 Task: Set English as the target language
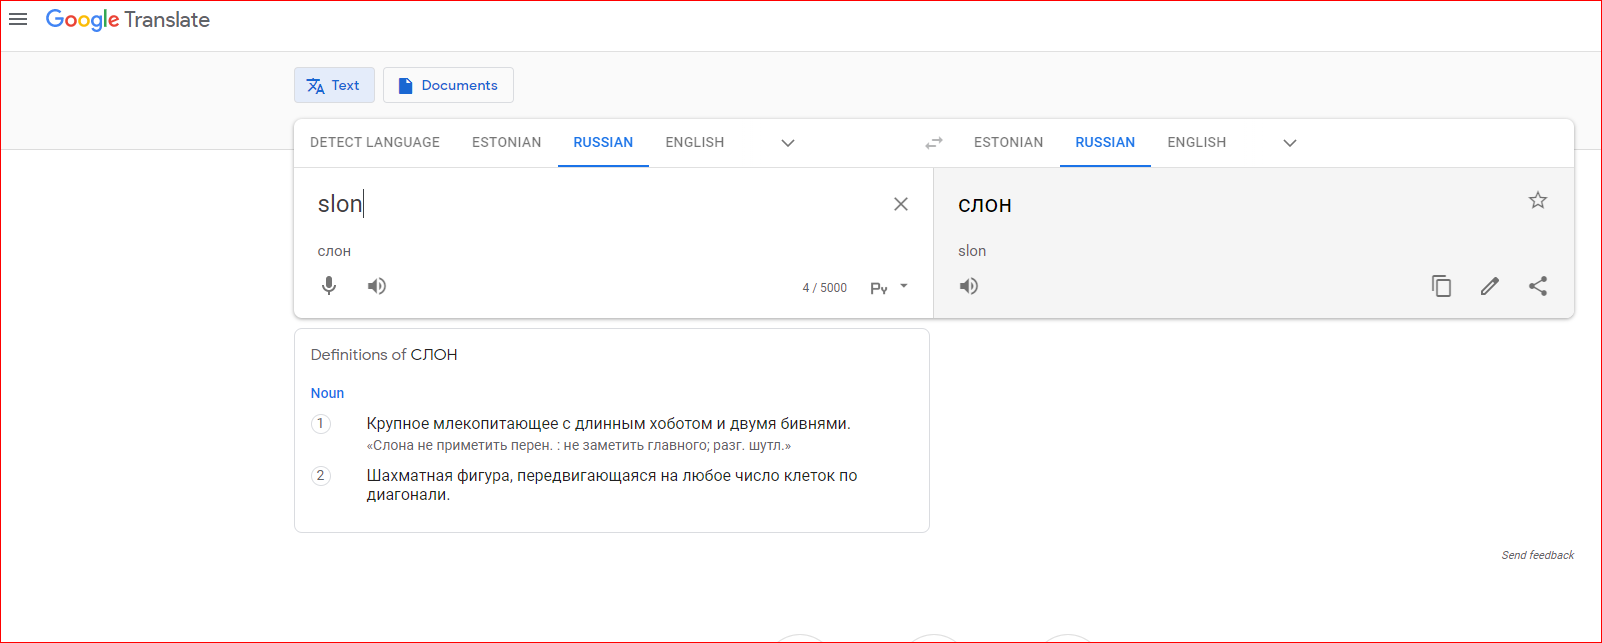pyautogui.click(x=1196, y=143)
